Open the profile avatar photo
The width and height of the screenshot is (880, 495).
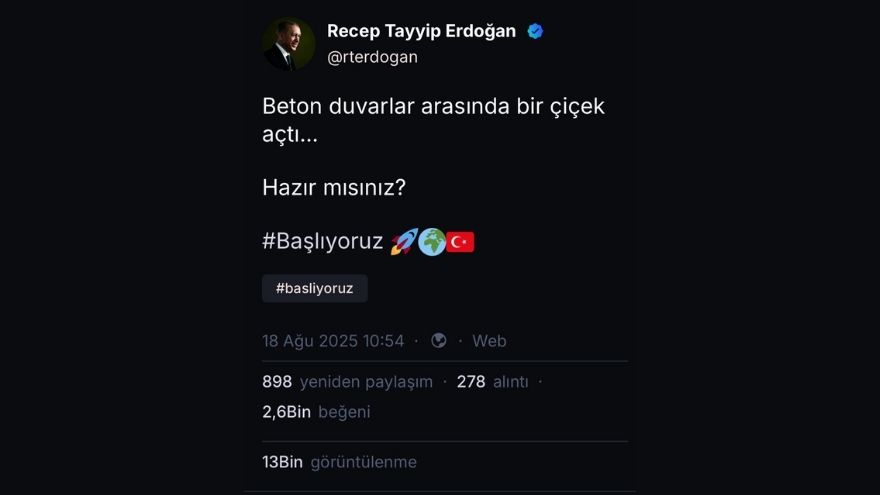pyautogui.click(x=288, y=44)
